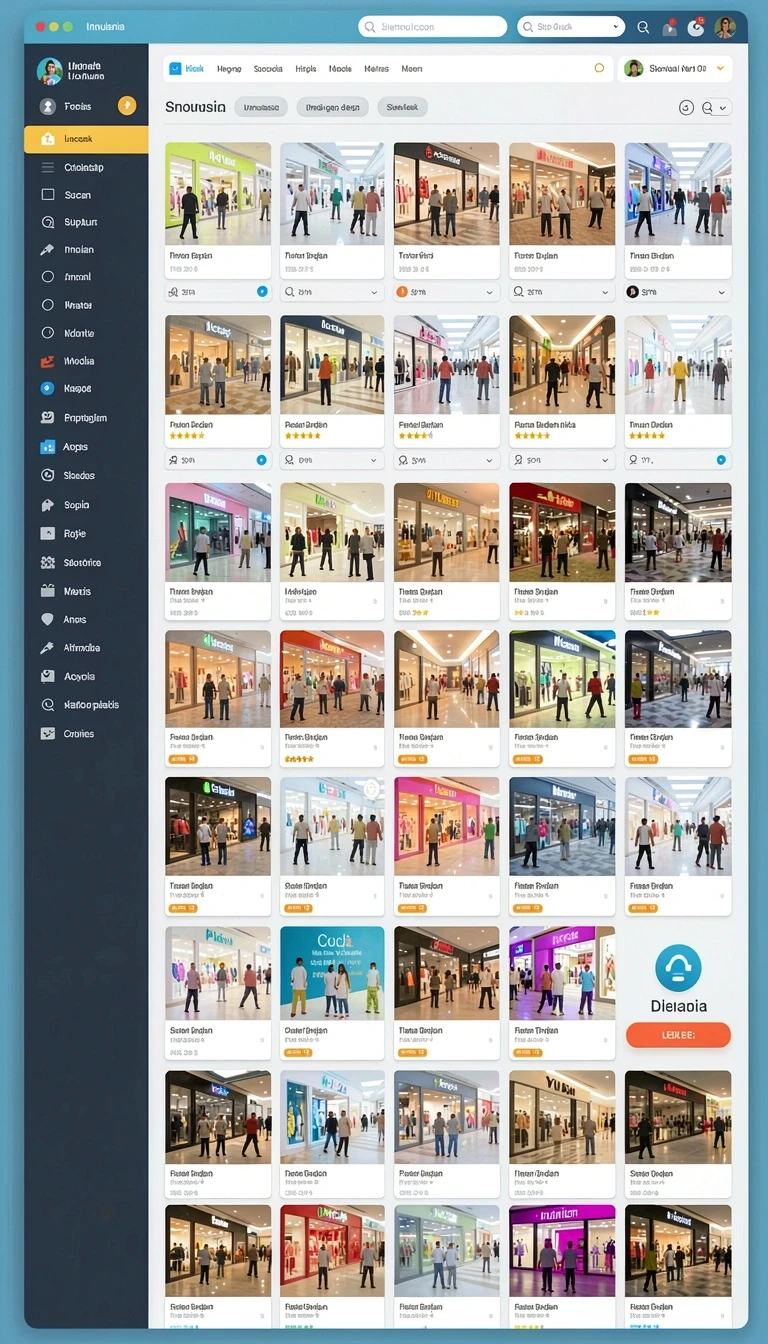Open dropdown under second card in second row
This screenshot has height=1344, width=768.
pos(332,460)
